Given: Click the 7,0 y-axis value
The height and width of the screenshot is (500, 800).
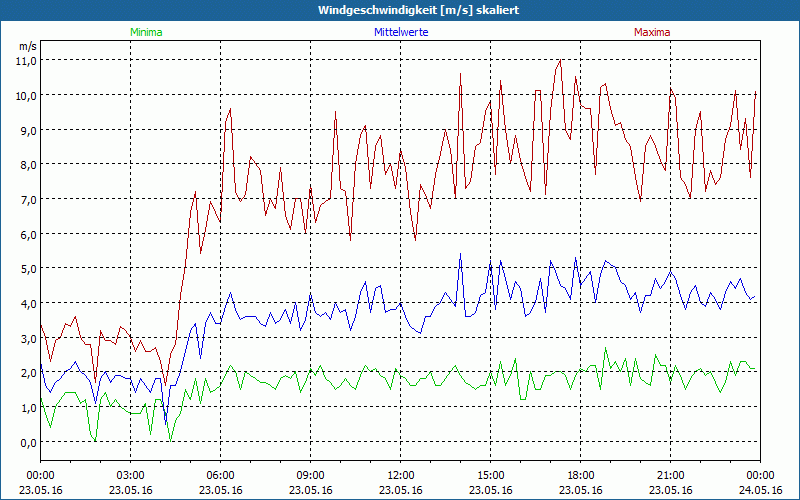Looking at the screenshot, I should [29, 199].
